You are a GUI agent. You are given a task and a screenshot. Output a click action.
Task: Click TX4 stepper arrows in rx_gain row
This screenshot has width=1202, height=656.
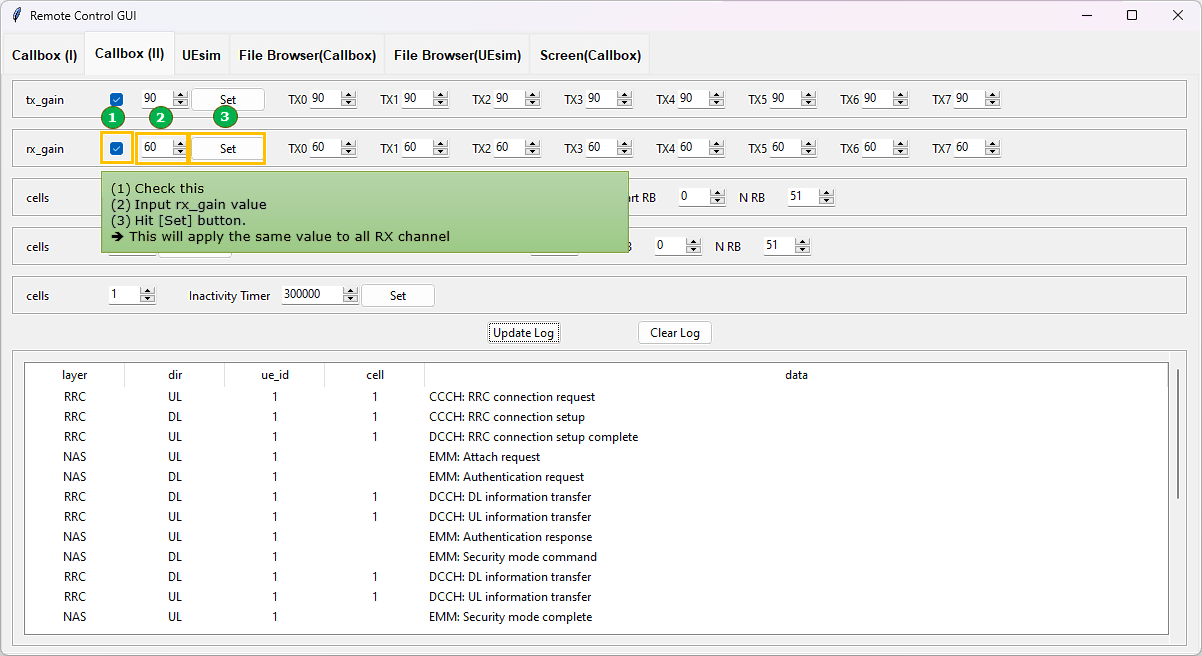coord(716,148)
